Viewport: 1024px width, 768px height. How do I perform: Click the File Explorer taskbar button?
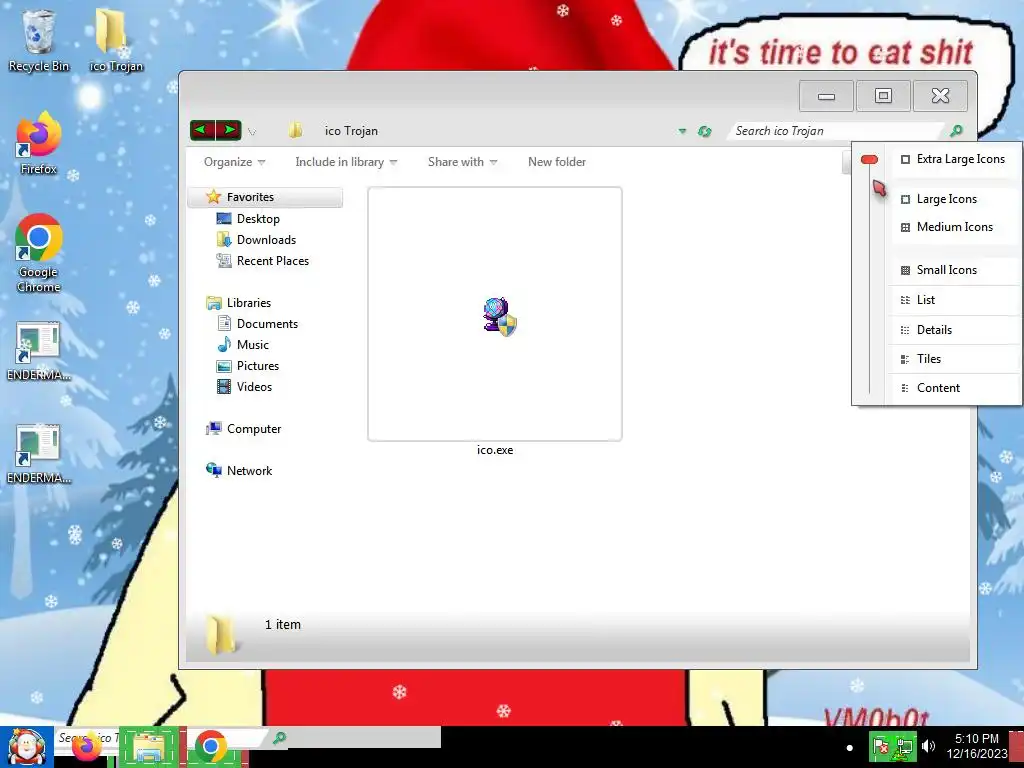(149, 747)
